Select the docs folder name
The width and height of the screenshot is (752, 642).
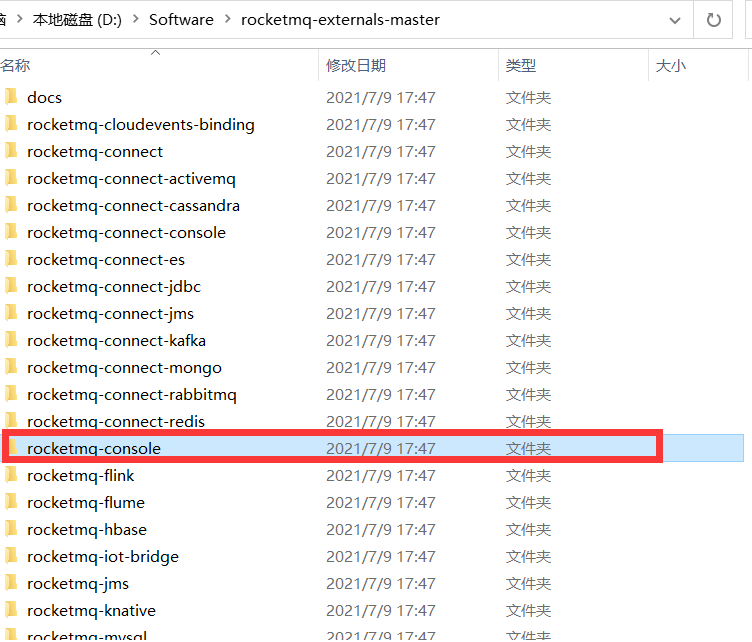tap(45, 98)
